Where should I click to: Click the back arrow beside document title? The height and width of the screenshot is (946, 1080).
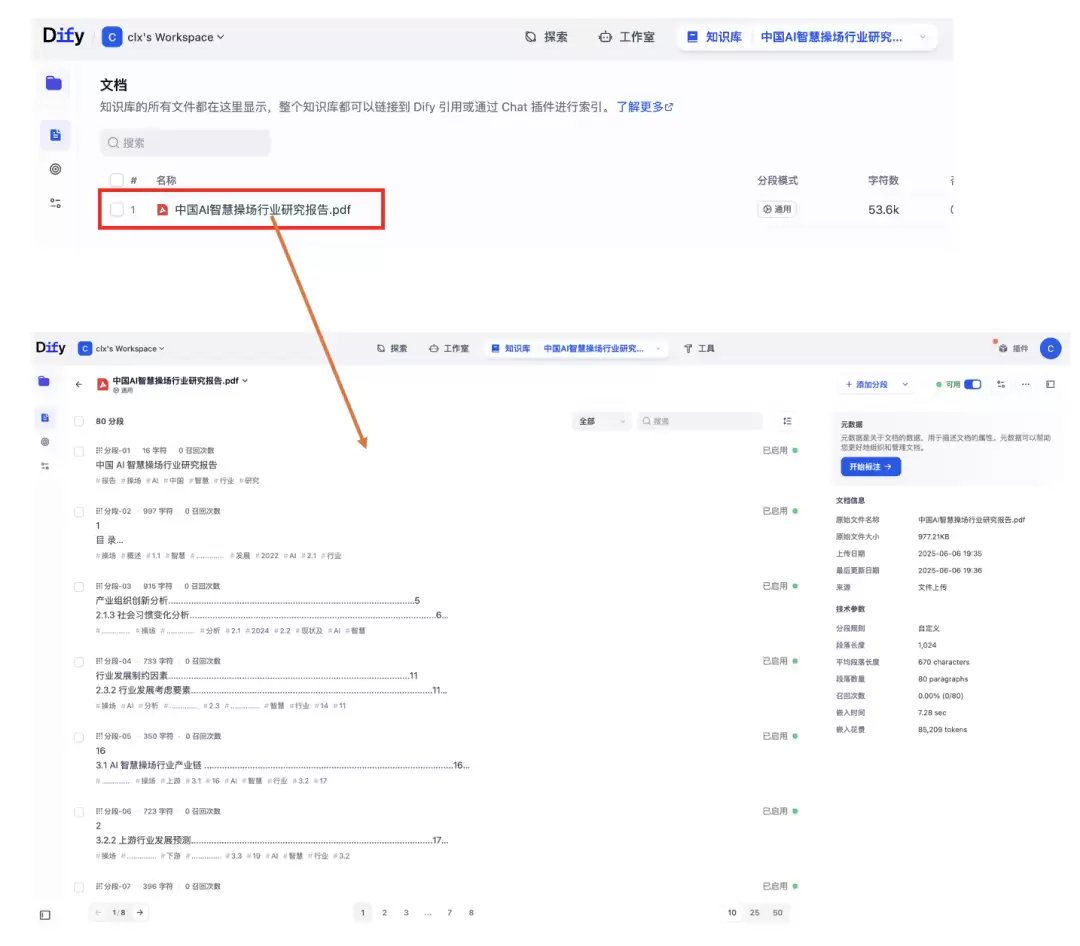tap(79, 384)
